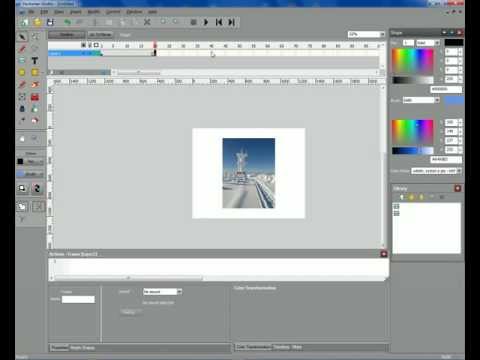Undo the last action with the green arrow

click(x=68, y=22)
